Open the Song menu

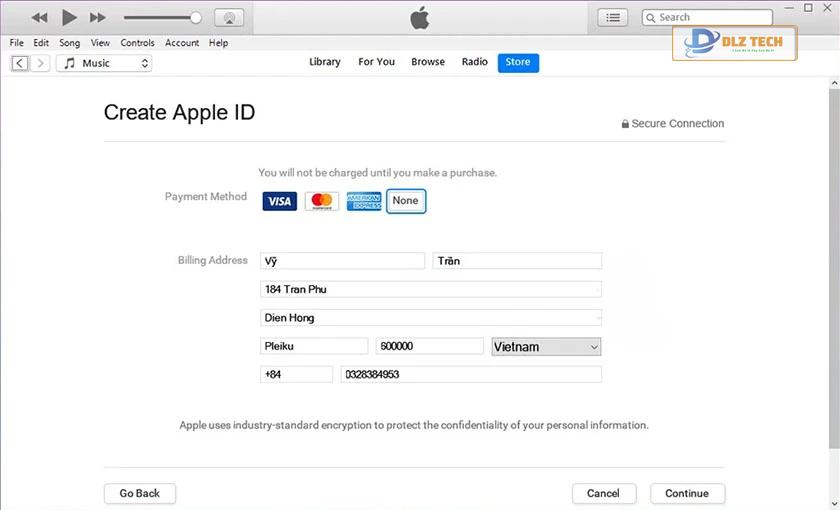pos(69,43)
